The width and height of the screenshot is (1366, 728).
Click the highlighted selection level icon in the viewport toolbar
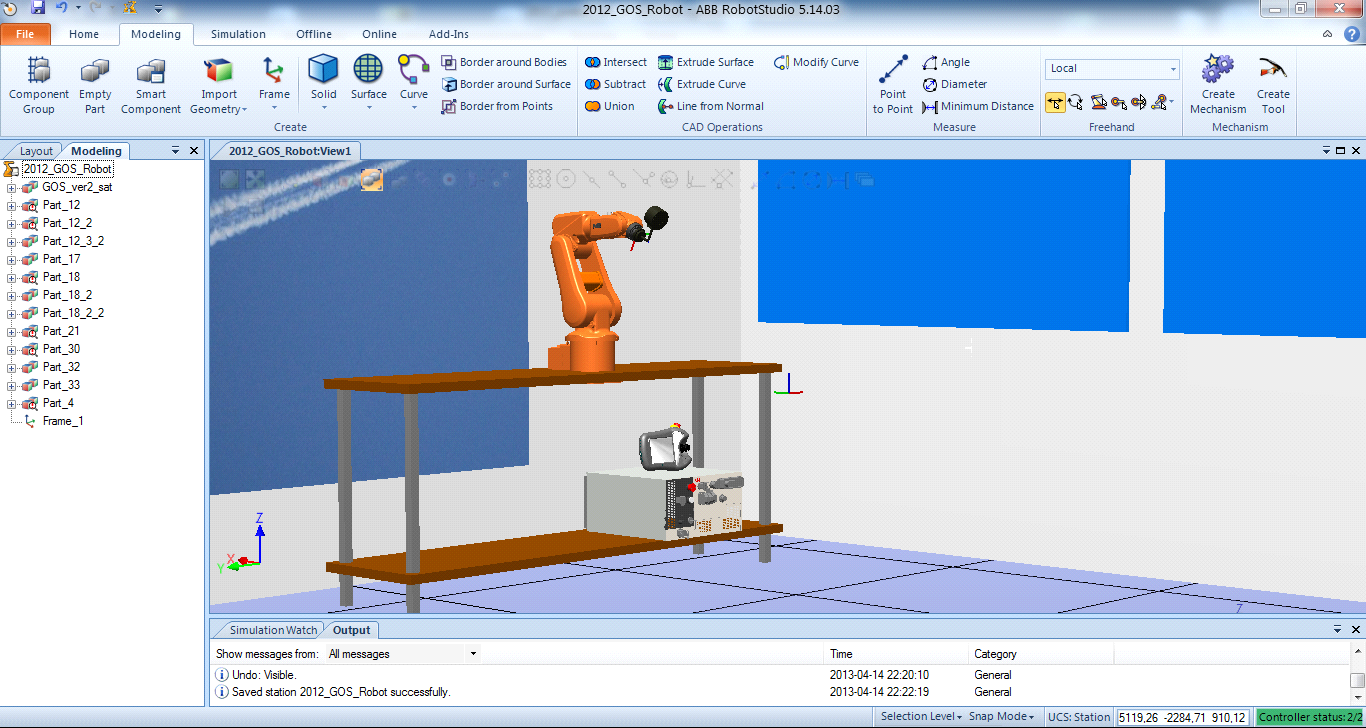coord(372,179)
